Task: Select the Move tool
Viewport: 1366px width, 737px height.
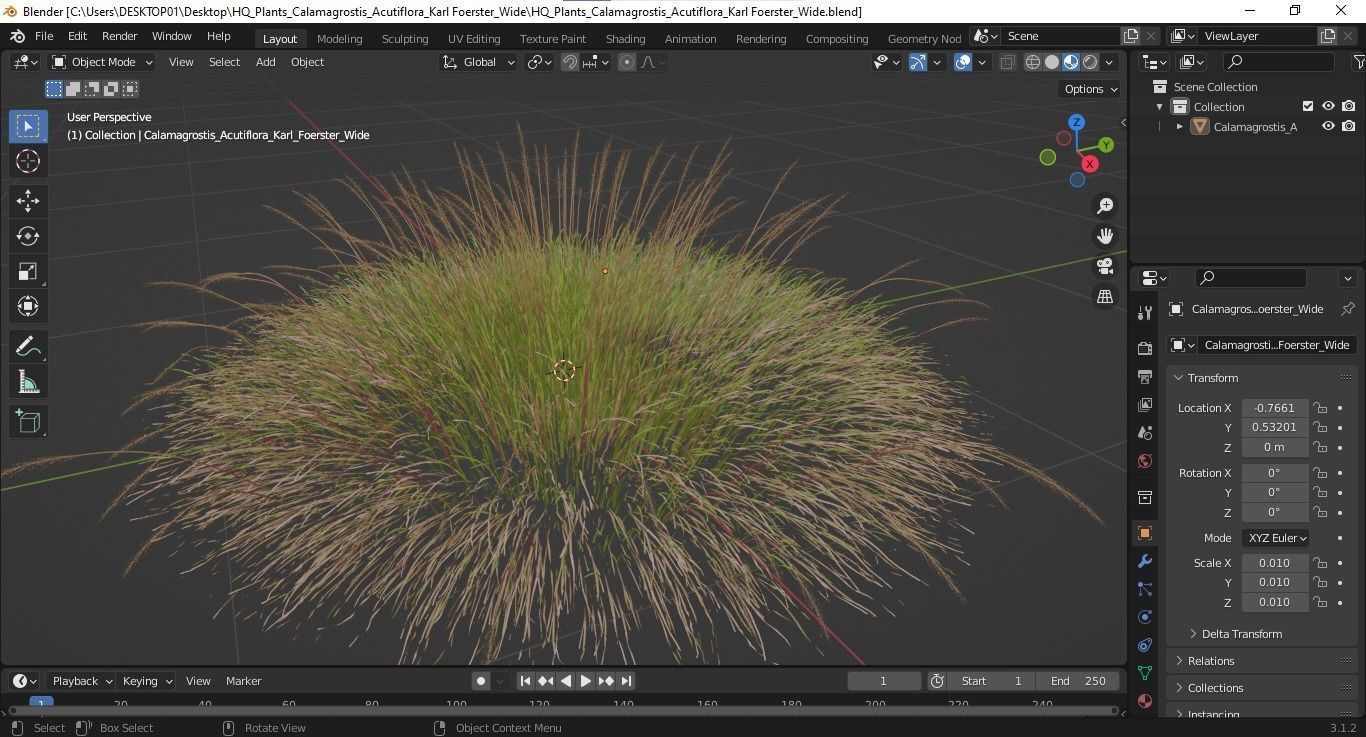Action: coord(28,201)
